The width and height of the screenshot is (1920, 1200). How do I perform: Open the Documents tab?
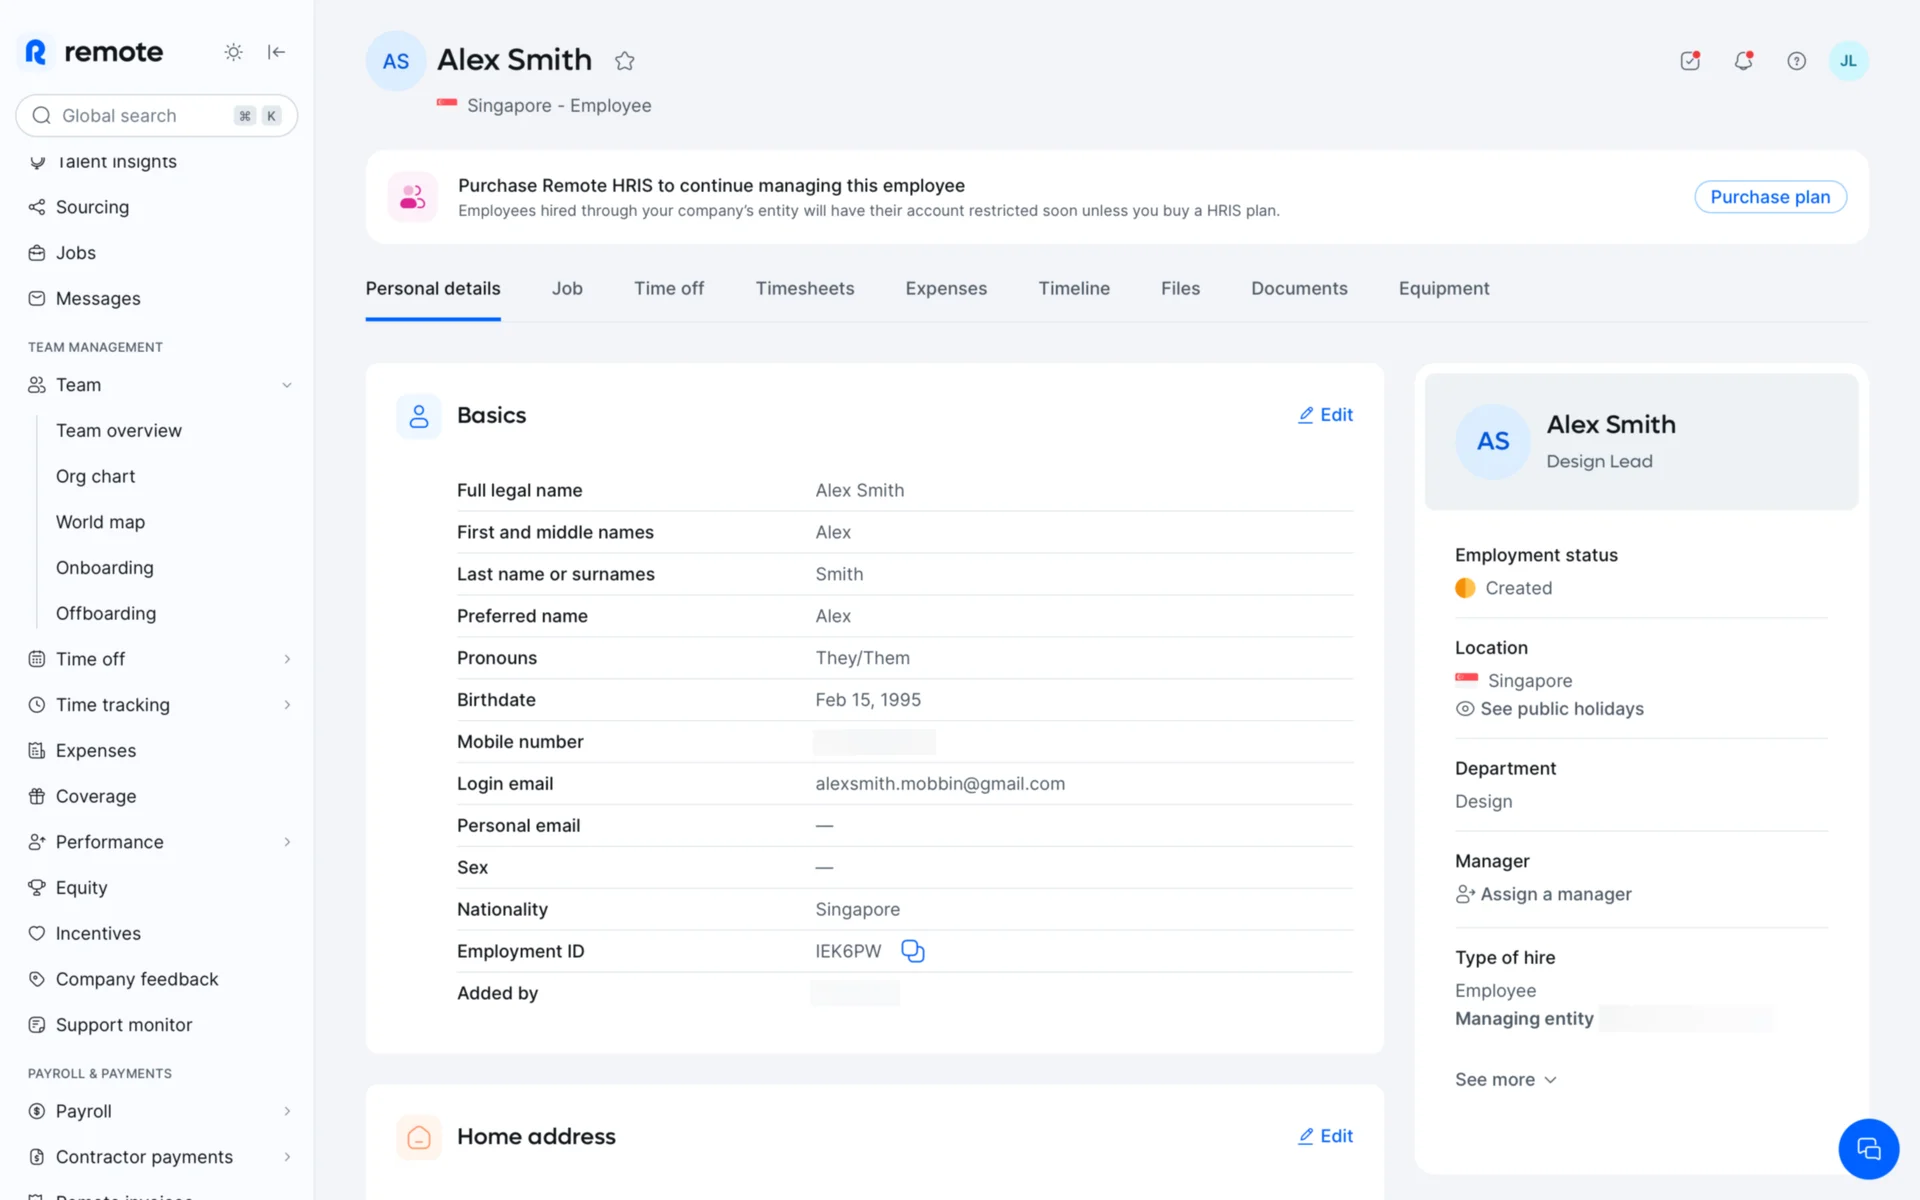tap(1298, 288)
